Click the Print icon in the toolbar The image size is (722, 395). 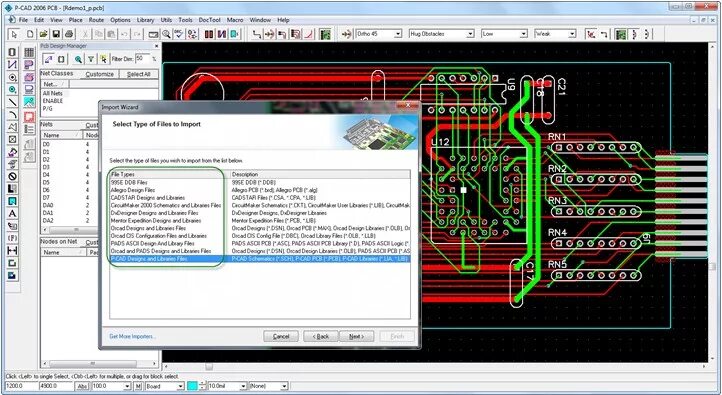point(69,34)
